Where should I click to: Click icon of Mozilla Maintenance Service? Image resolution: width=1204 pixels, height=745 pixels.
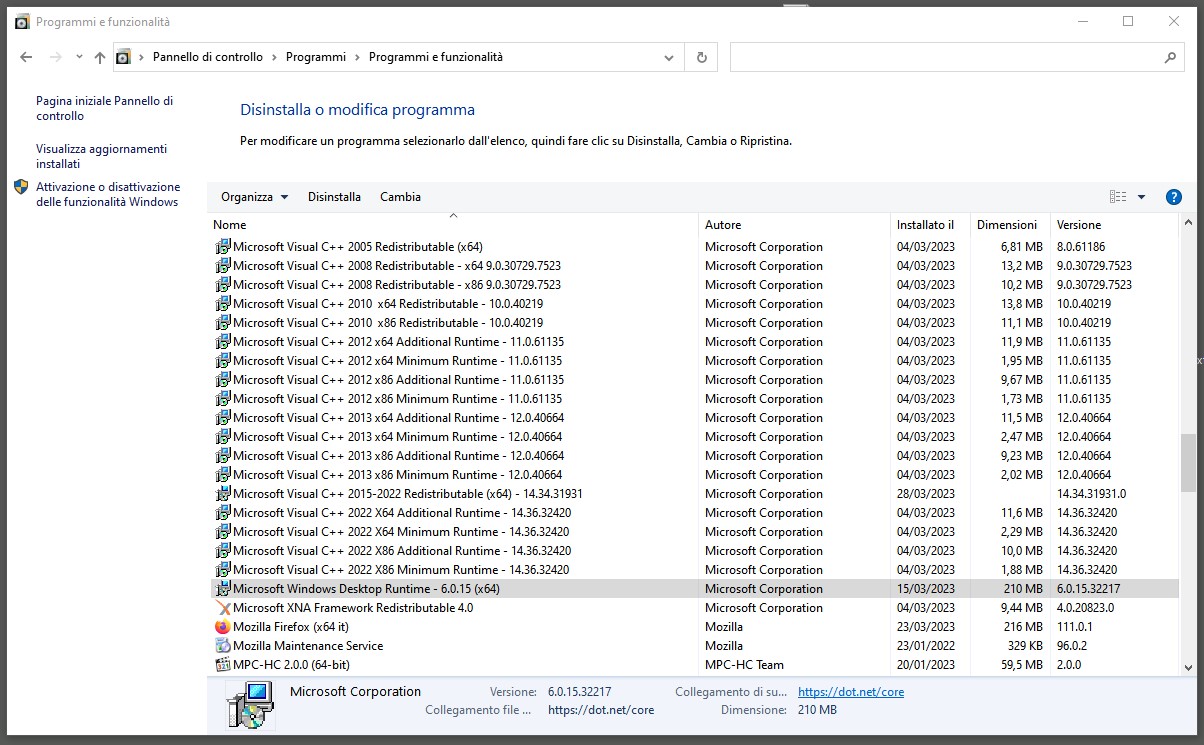(x=223, y=646)
